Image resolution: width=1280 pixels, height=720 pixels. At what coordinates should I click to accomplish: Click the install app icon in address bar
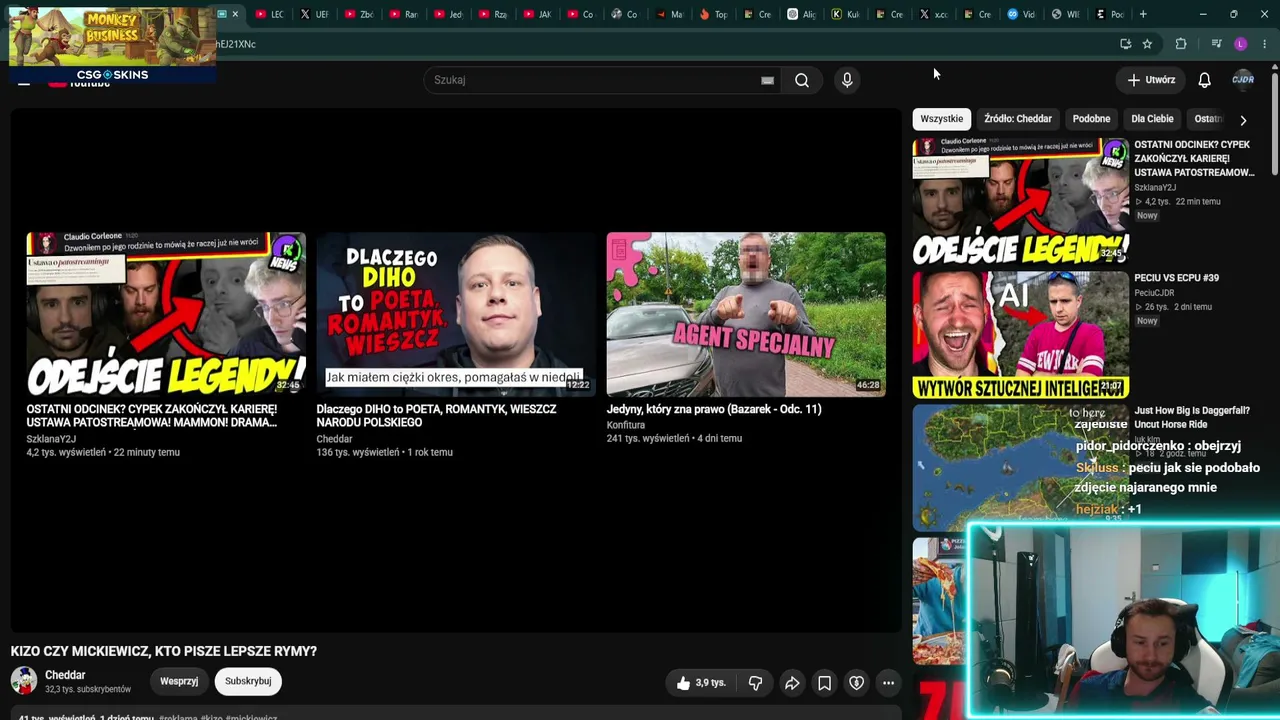tap(1125, 44)
